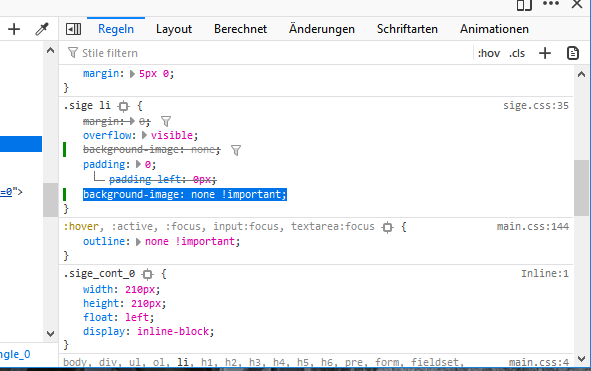Click the .sige_cont_0 selector text
The width and height of the screenshot is (591, 371).
[x=99, y=273]
